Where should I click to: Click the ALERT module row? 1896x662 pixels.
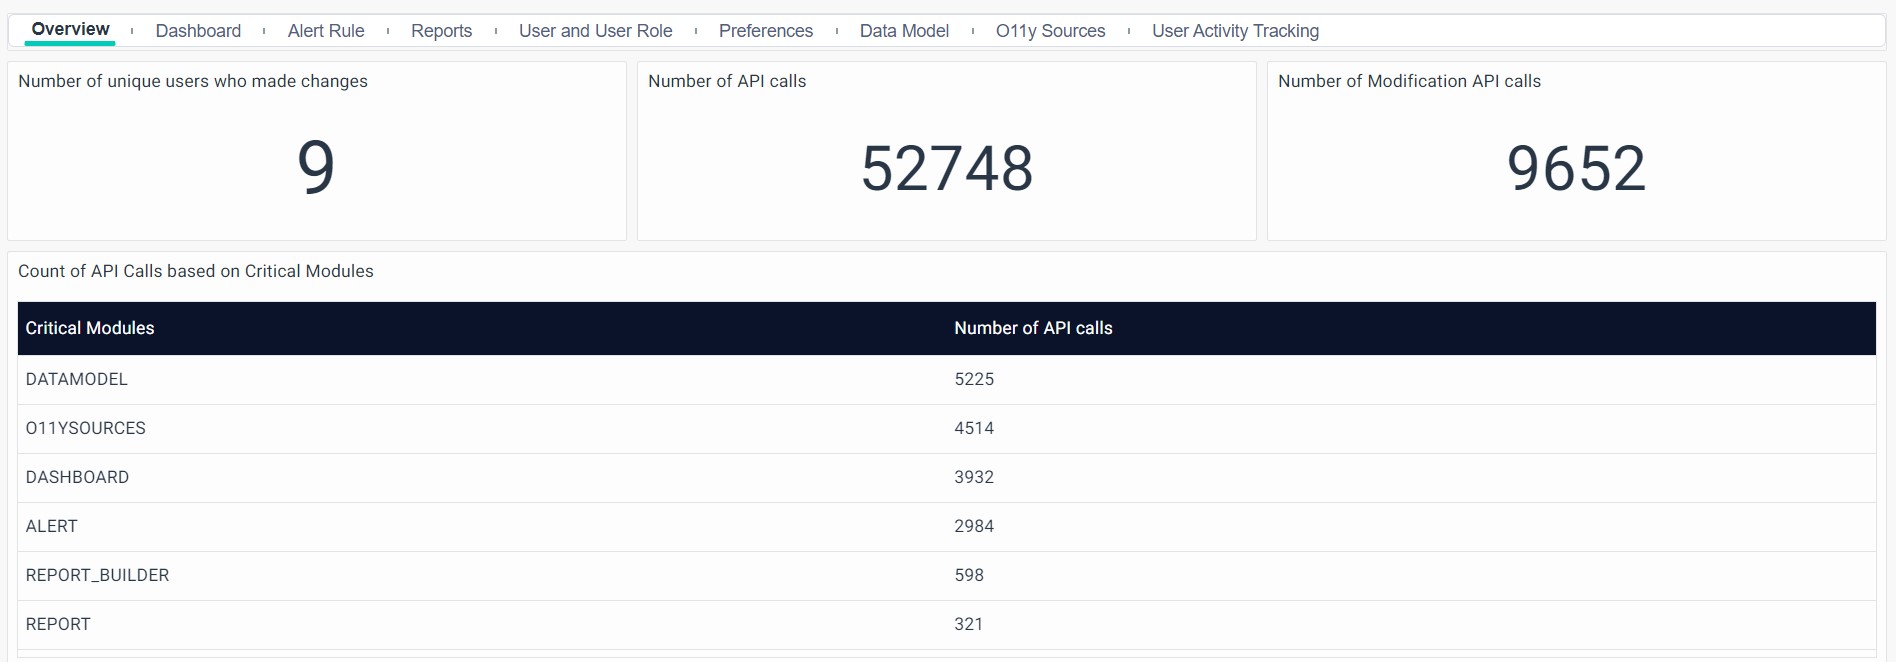click(52, 526)
